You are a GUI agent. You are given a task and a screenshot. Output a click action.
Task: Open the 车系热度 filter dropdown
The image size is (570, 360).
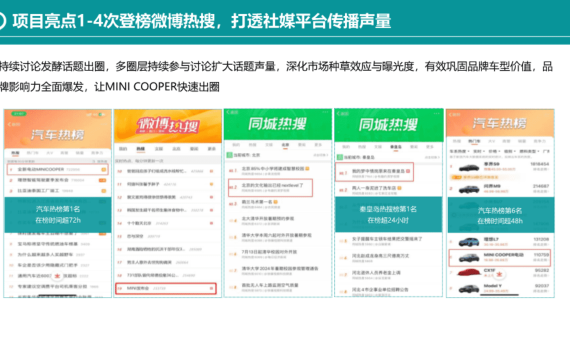(x=459, y=151)
